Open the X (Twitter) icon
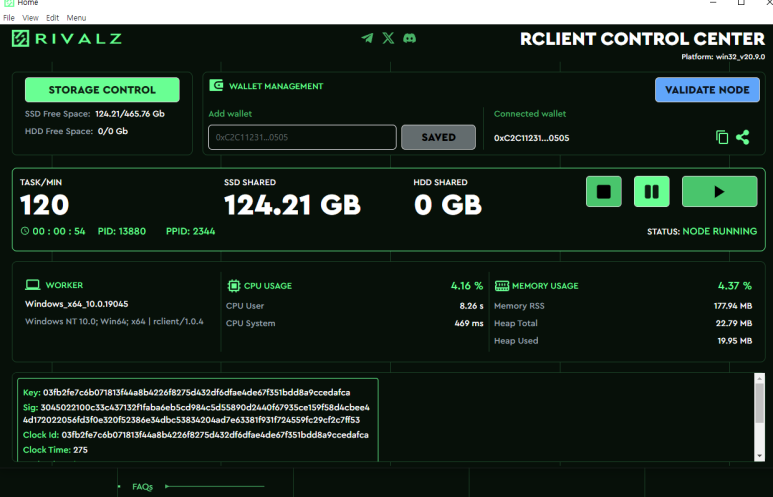The height and width of the screenshot is (497, 773). (x=388, y=38)
